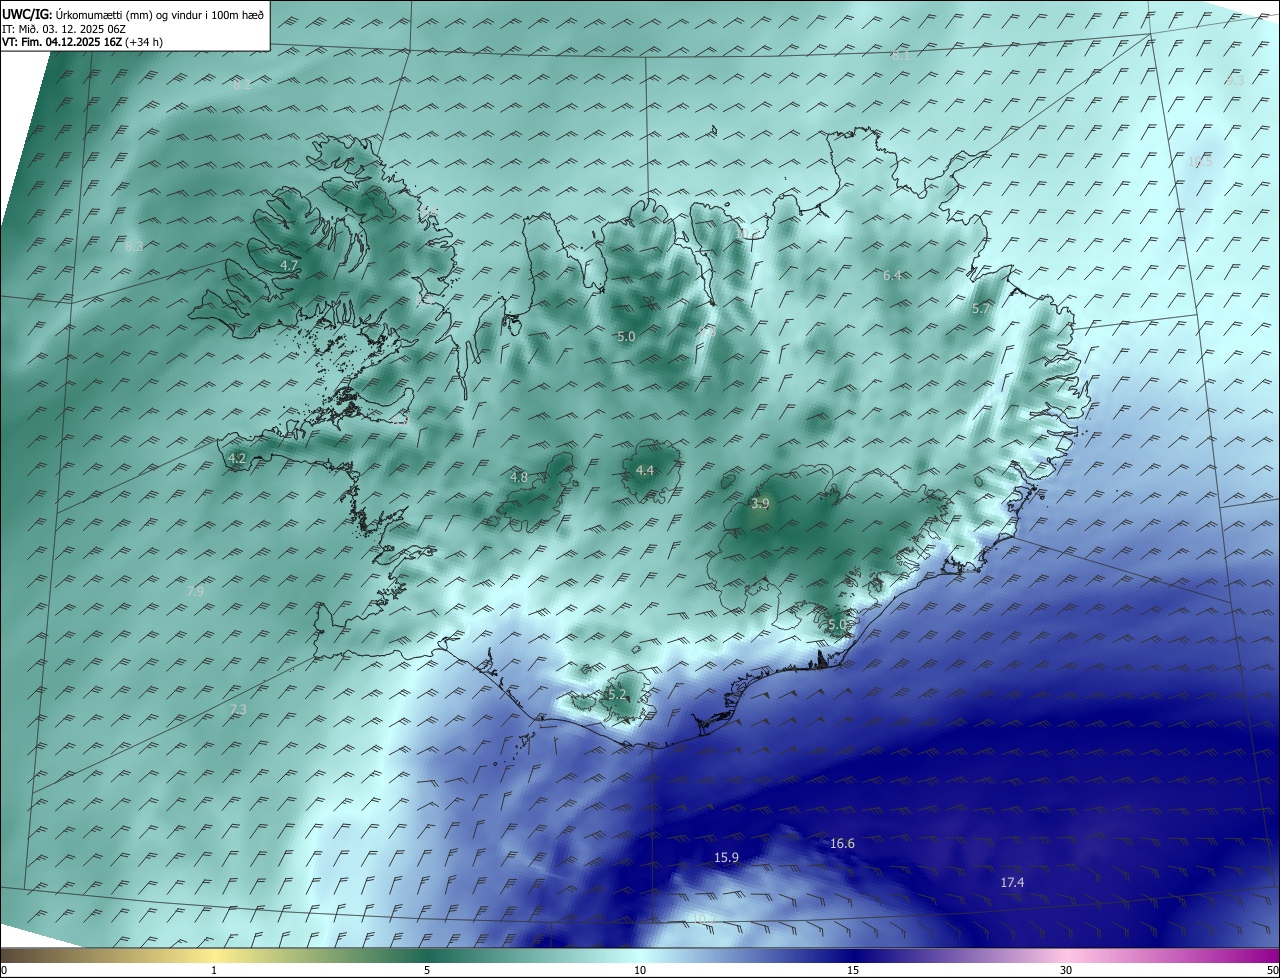Click the 15.9 value label
The width and height of the screenshot is (1280, 978).
click(726, 858)
